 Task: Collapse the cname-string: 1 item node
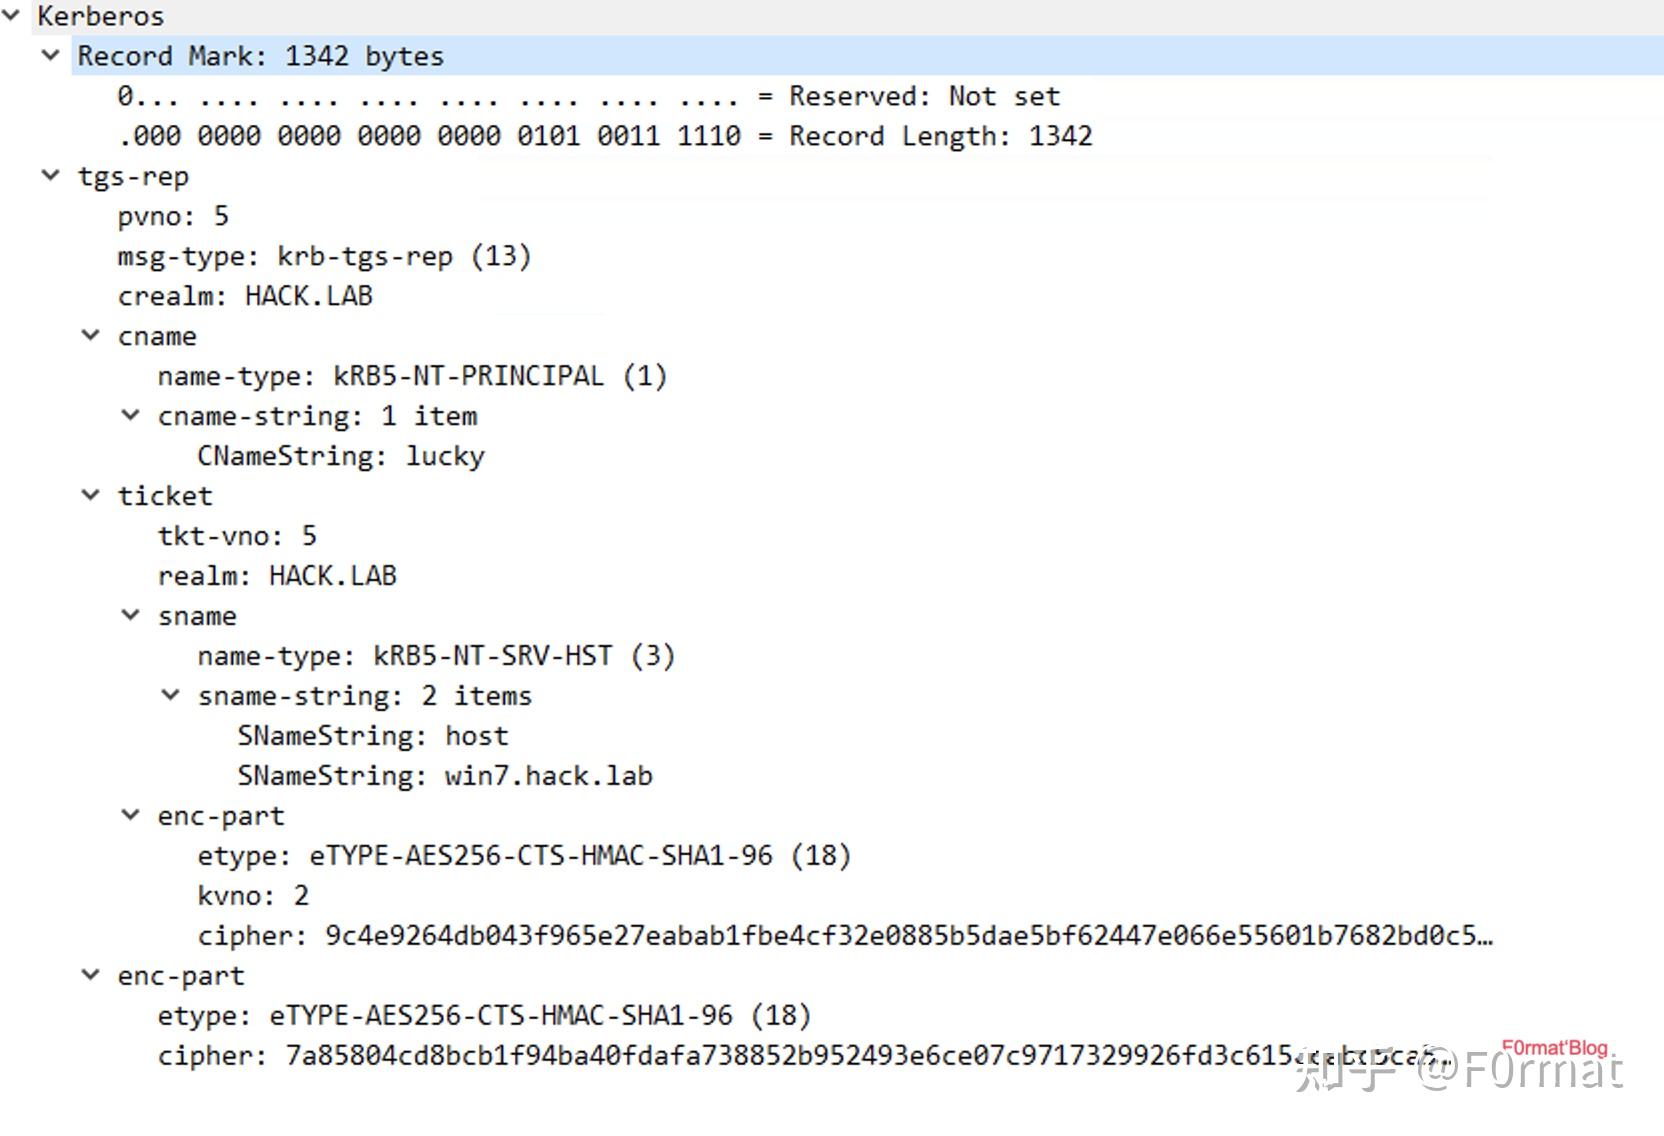pyautogui.click(x=131, y=415)
